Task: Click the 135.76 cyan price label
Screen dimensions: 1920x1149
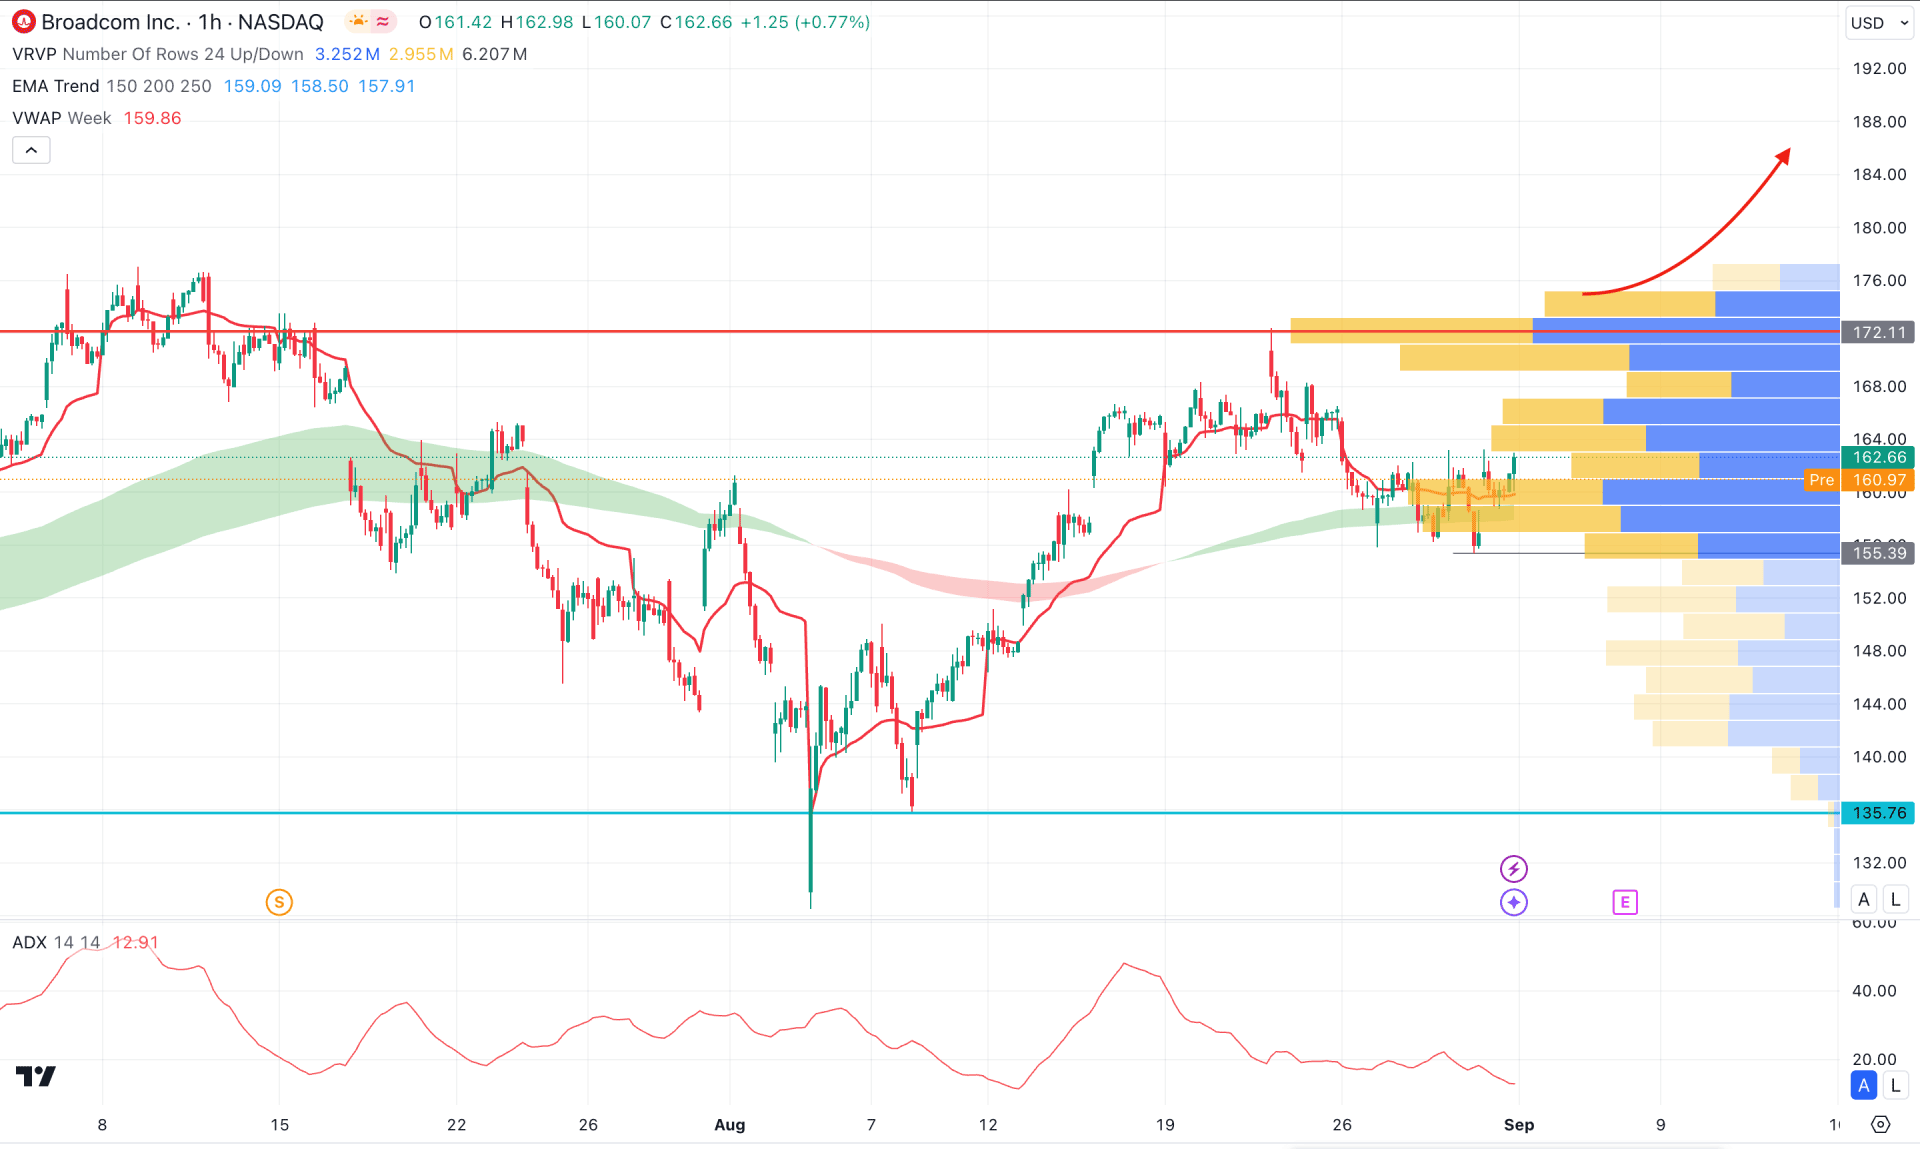Action: click(1878, 813)
